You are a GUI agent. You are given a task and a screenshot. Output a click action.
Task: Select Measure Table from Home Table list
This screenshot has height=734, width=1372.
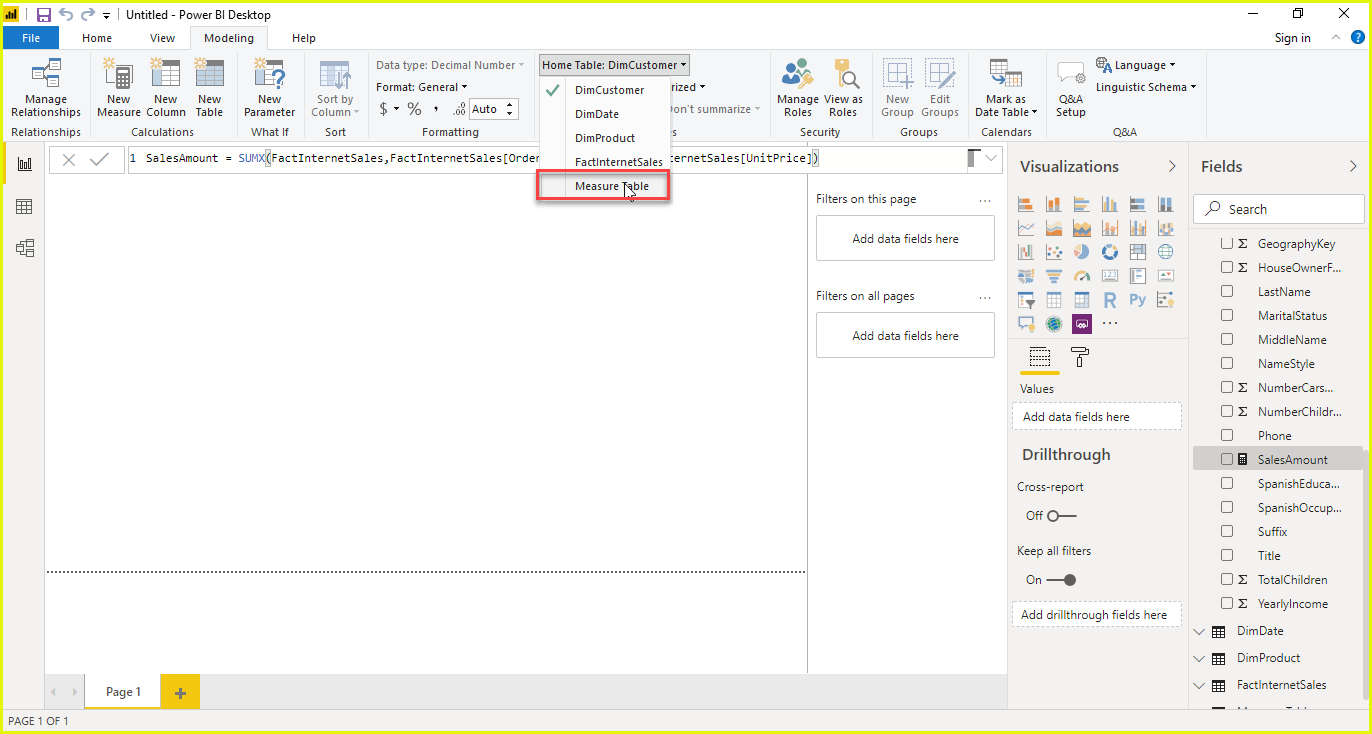(611, 186)
